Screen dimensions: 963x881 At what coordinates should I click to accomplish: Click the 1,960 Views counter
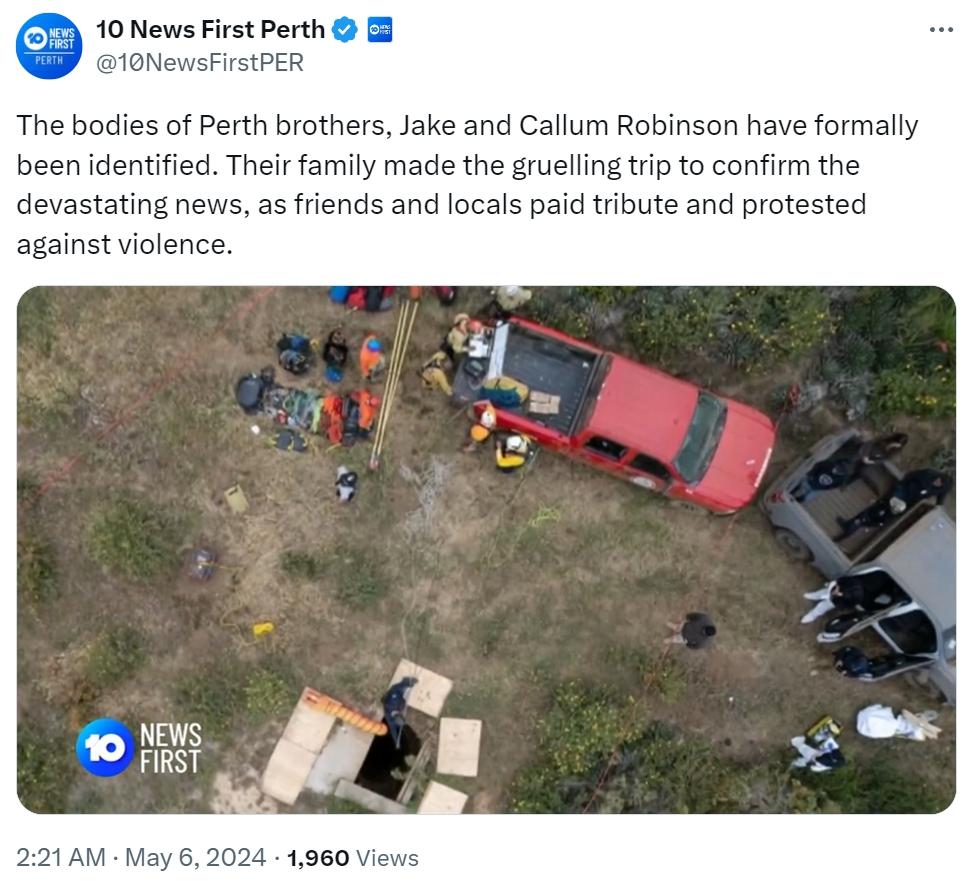click(353, 858)
